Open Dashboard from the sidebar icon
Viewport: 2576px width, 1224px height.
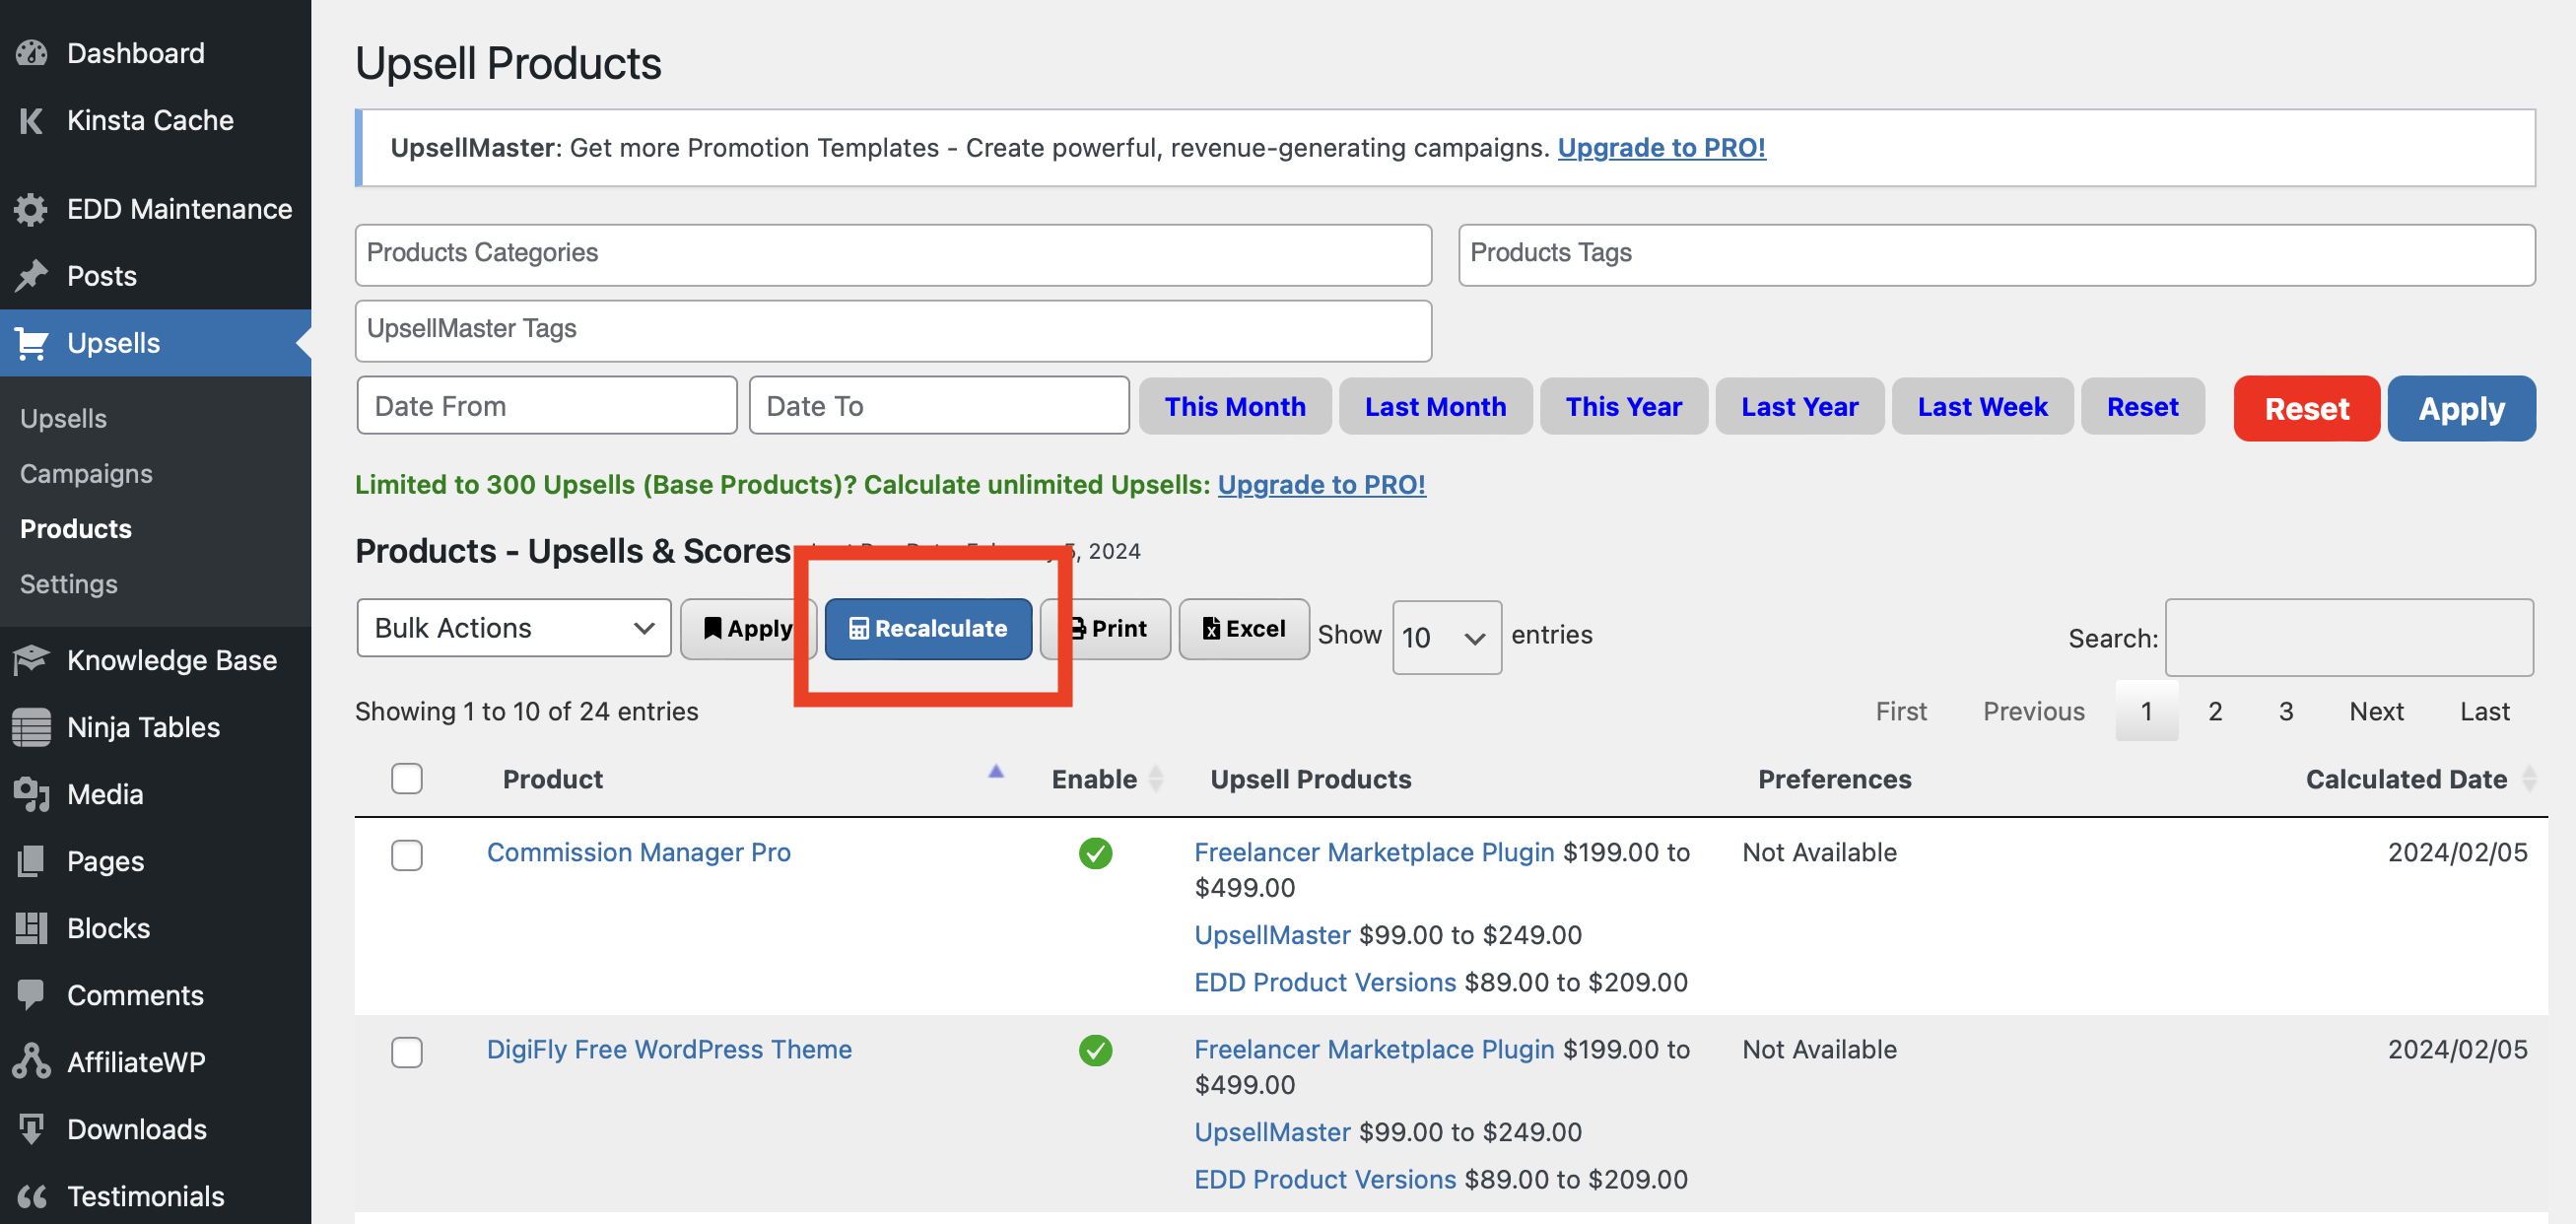[31, 53]
